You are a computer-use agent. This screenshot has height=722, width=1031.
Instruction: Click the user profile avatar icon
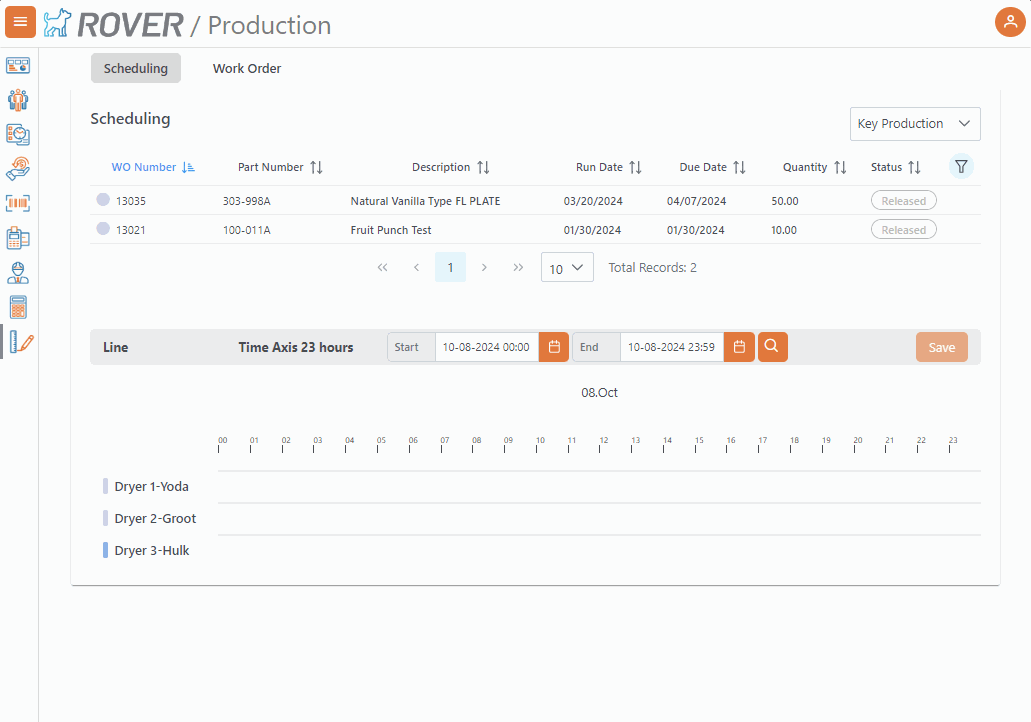tap(1010, 22)
